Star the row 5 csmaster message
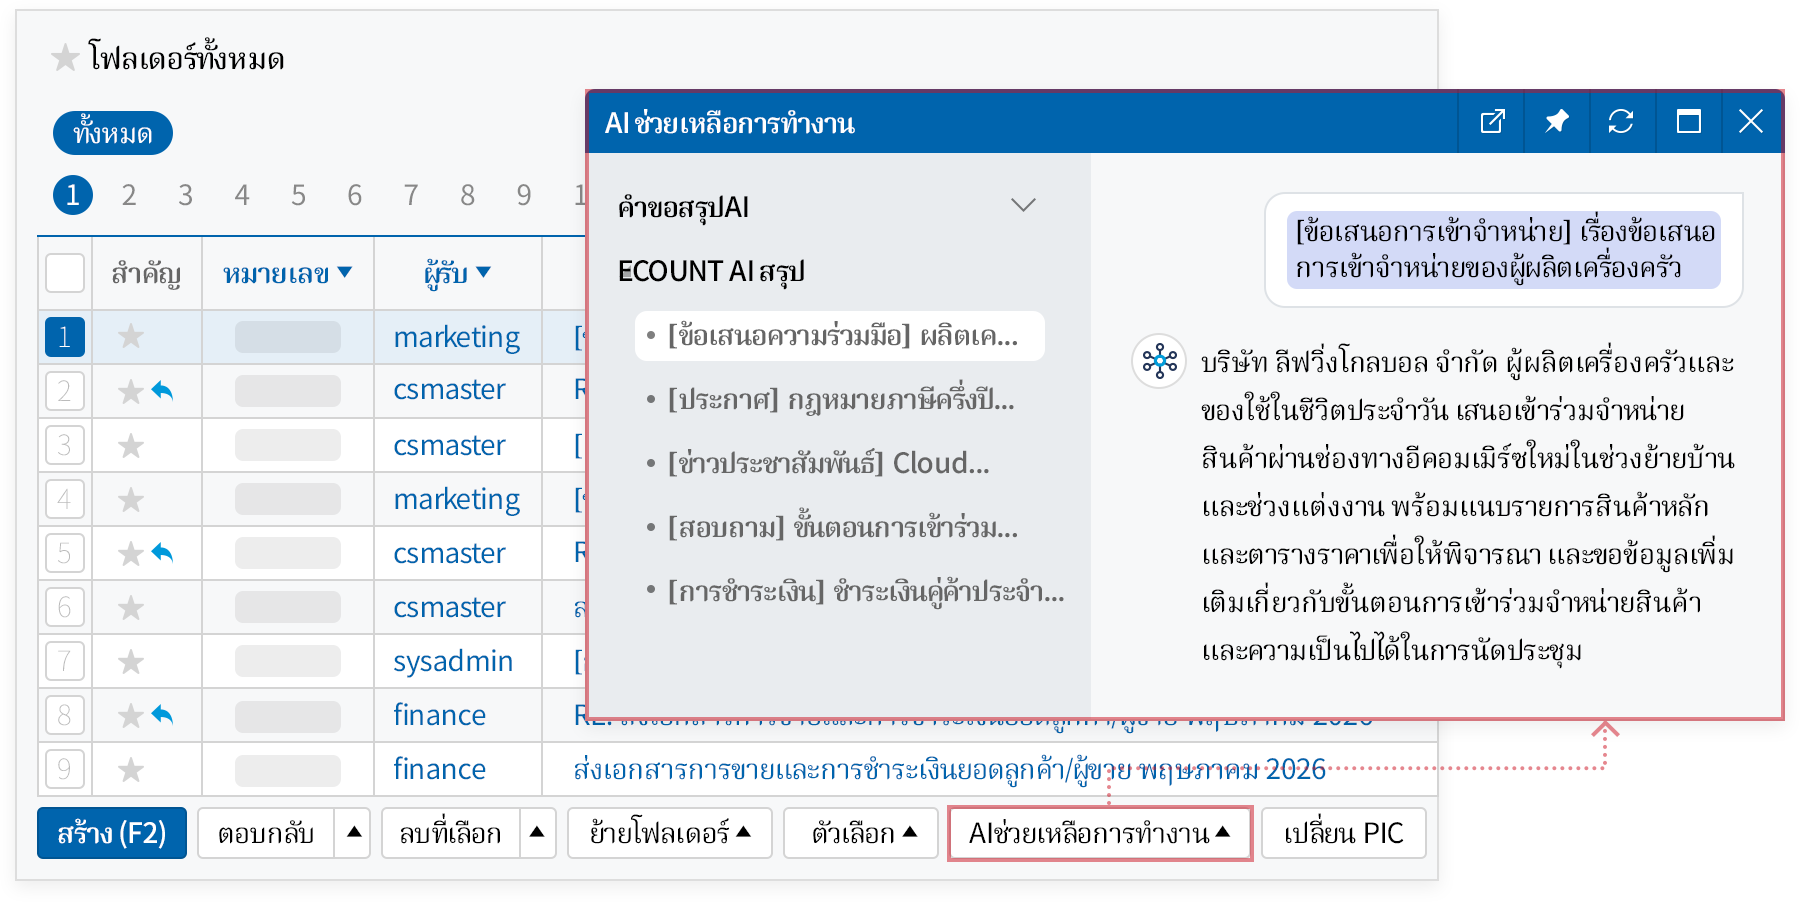The width and height of the screenshot is (1800, 902). point(131,553)
